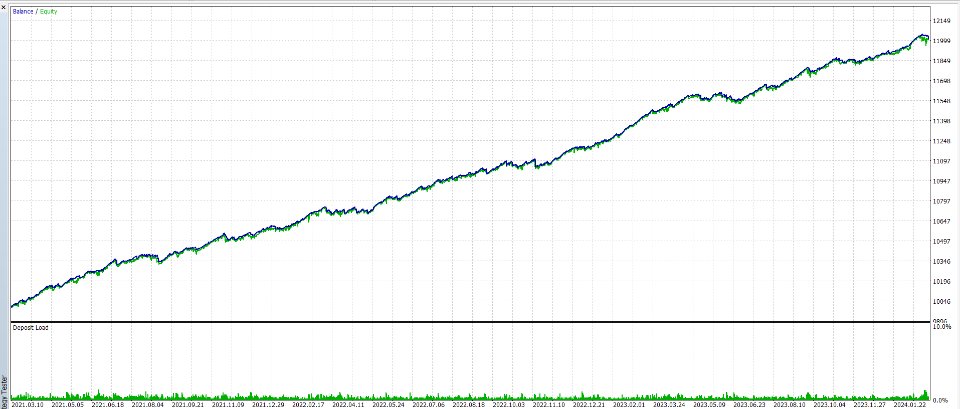Click the 2021.11.09 date on the time axis
The height and width of the screenshot is (409, 960).
pos(228,405)
